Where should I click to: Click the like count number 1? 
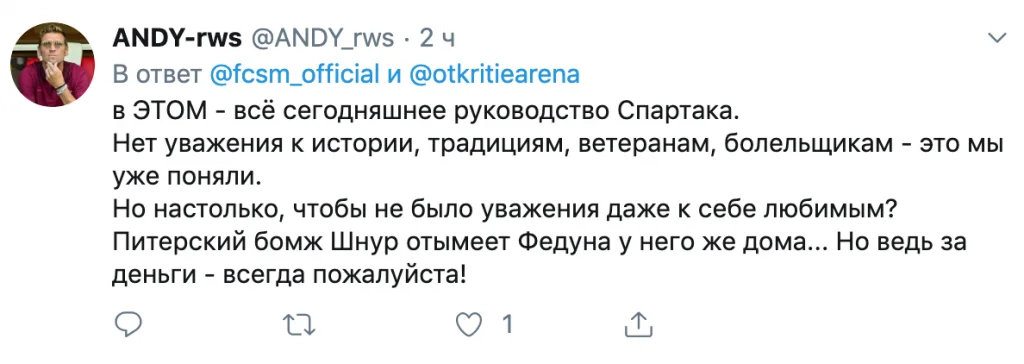(507, 324)
